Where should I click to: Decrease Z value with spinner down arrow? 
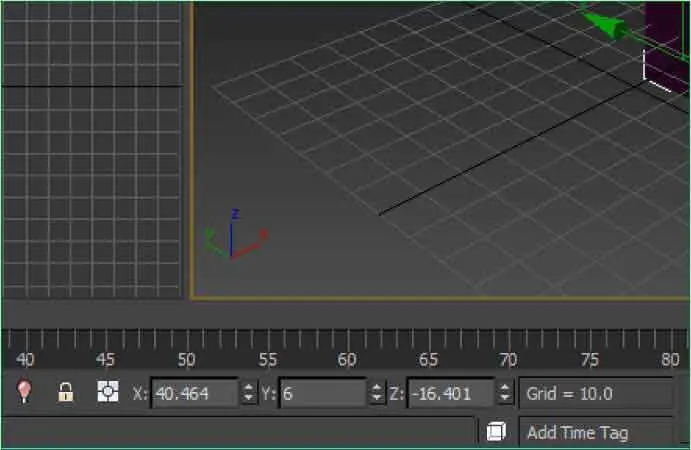tap(505, 398)
